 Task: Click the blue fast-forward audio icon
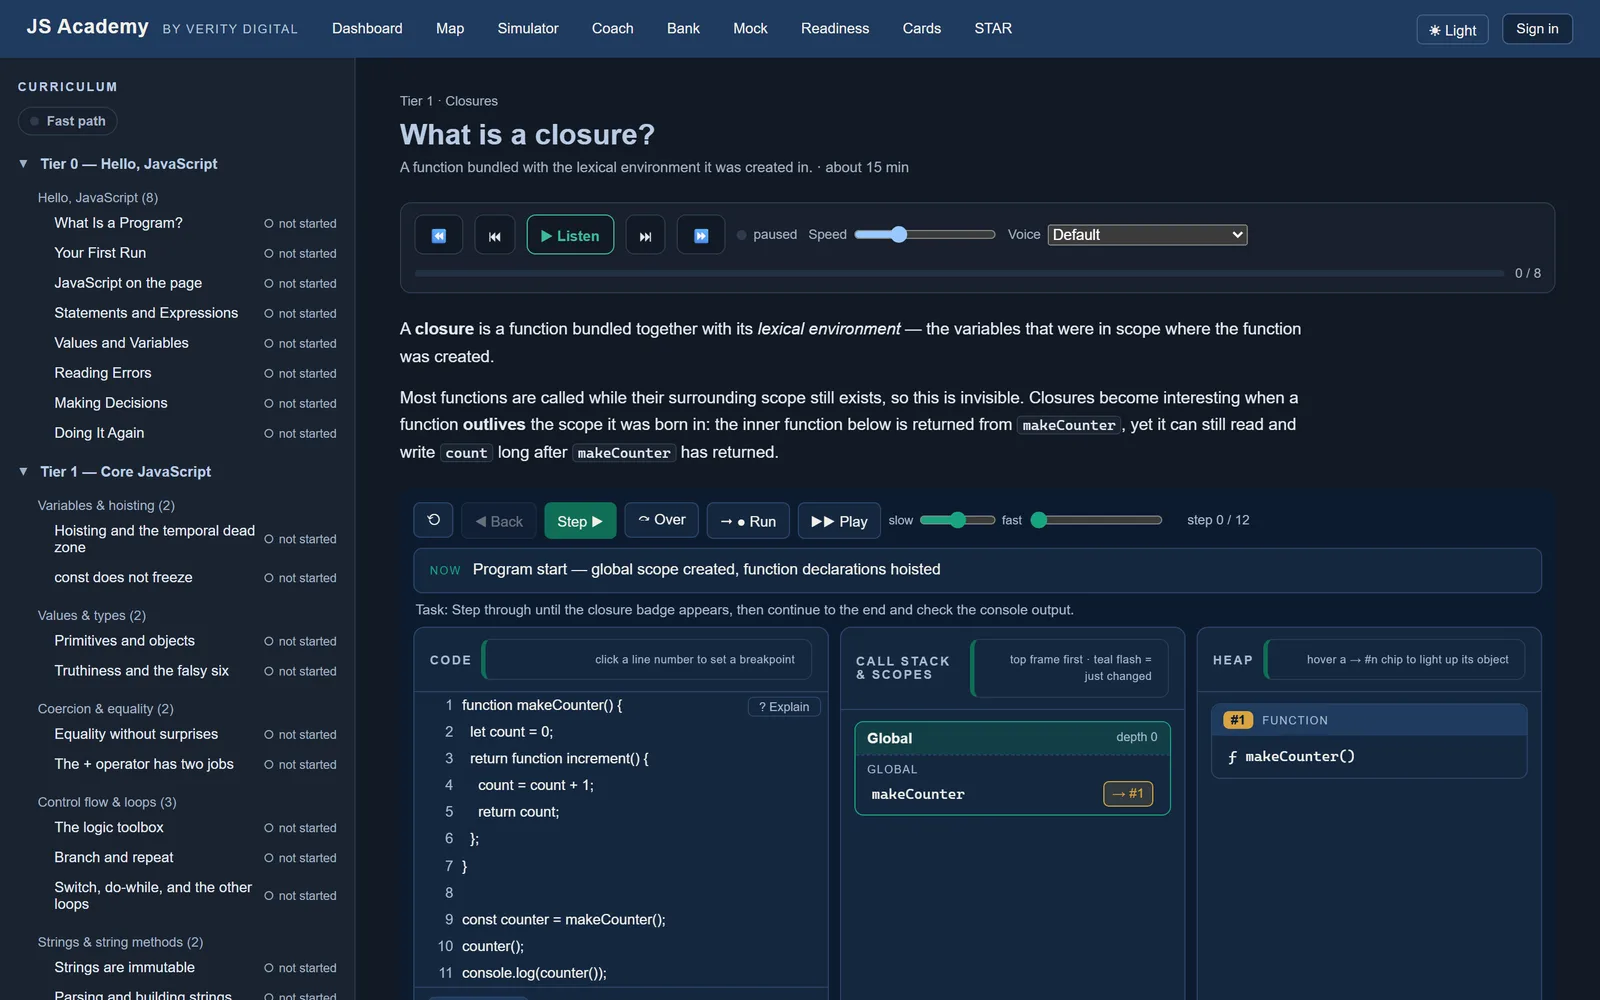pyautogui.click(x=701, y=235)
